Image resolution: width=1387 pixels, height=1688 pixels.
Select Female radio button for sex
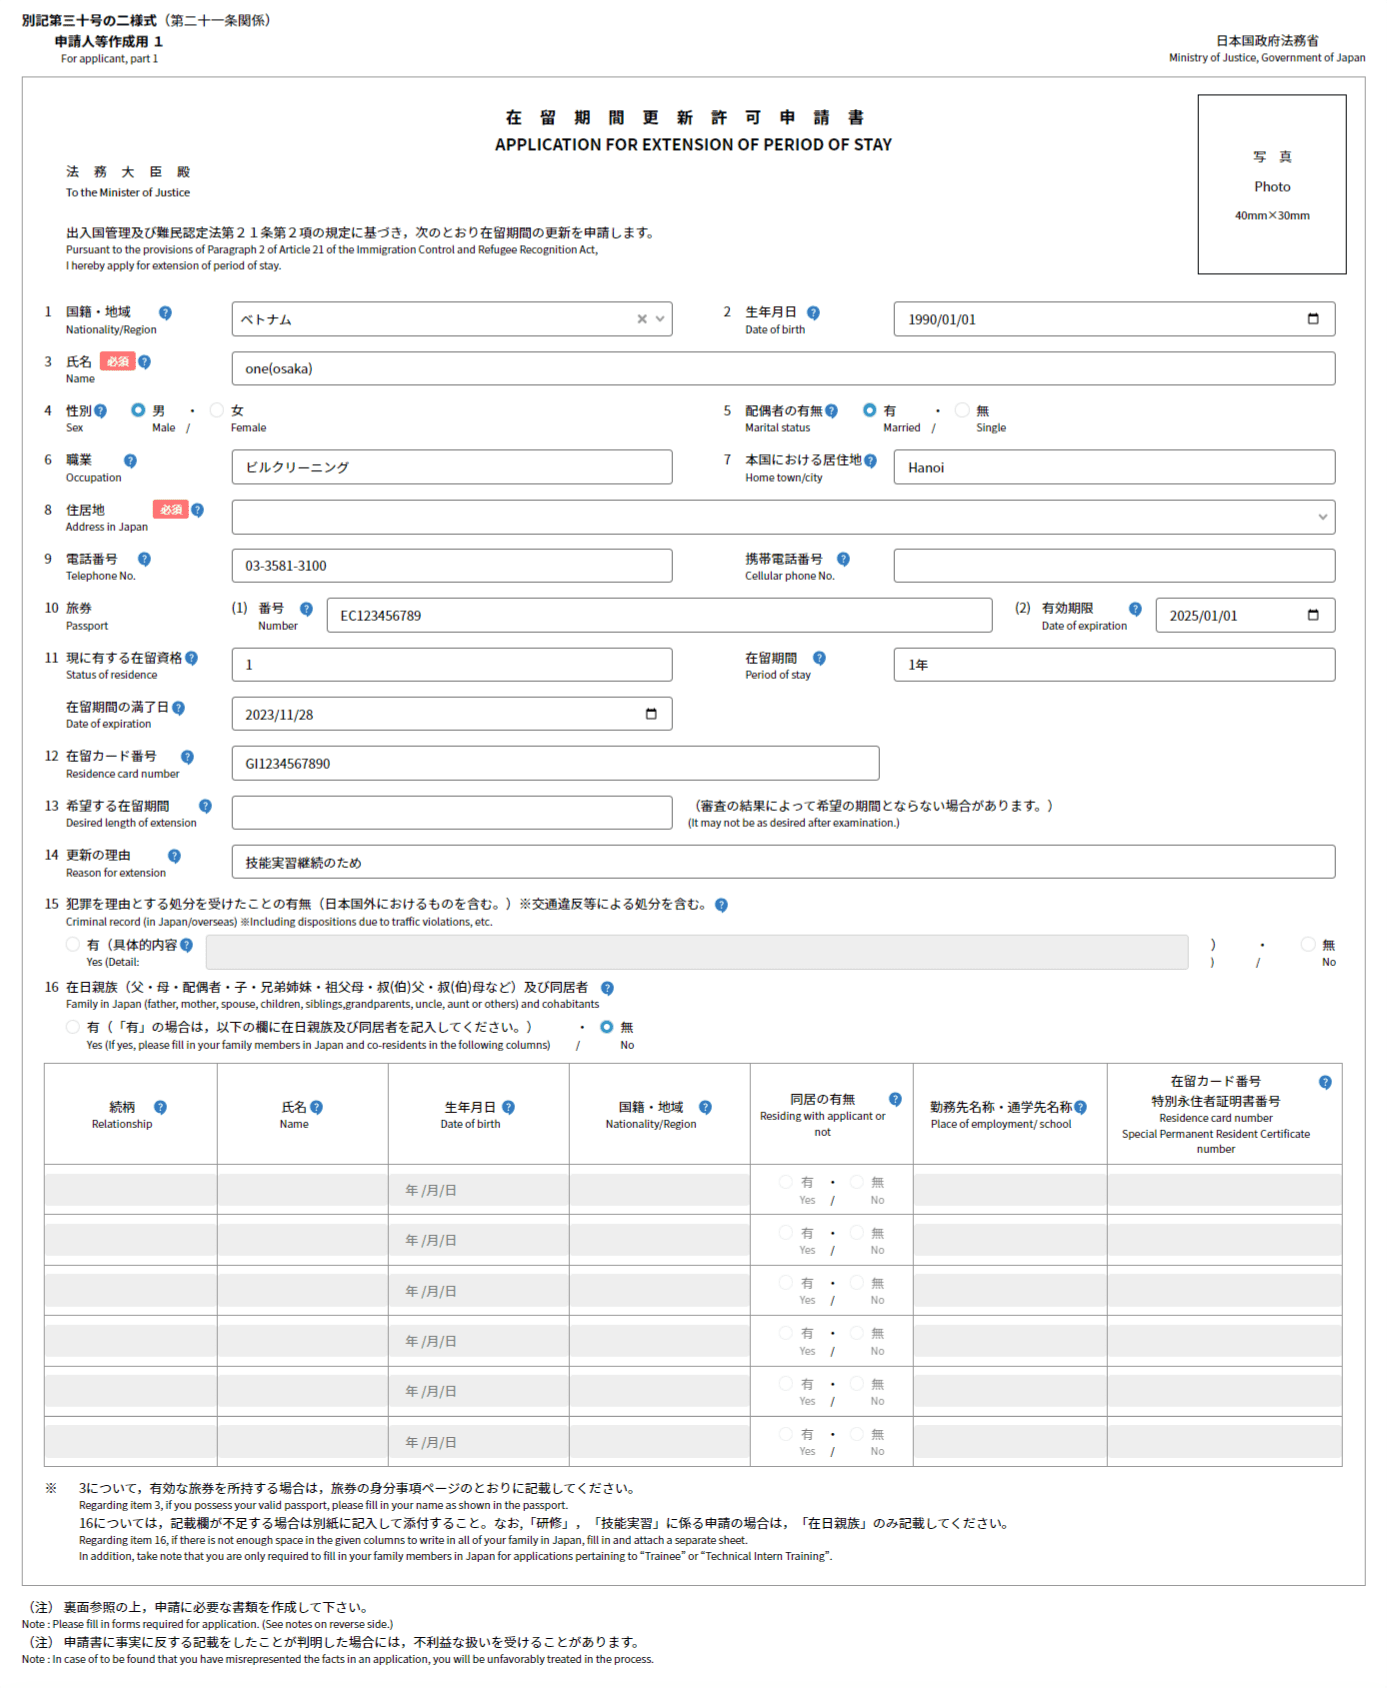click(217, 410)
